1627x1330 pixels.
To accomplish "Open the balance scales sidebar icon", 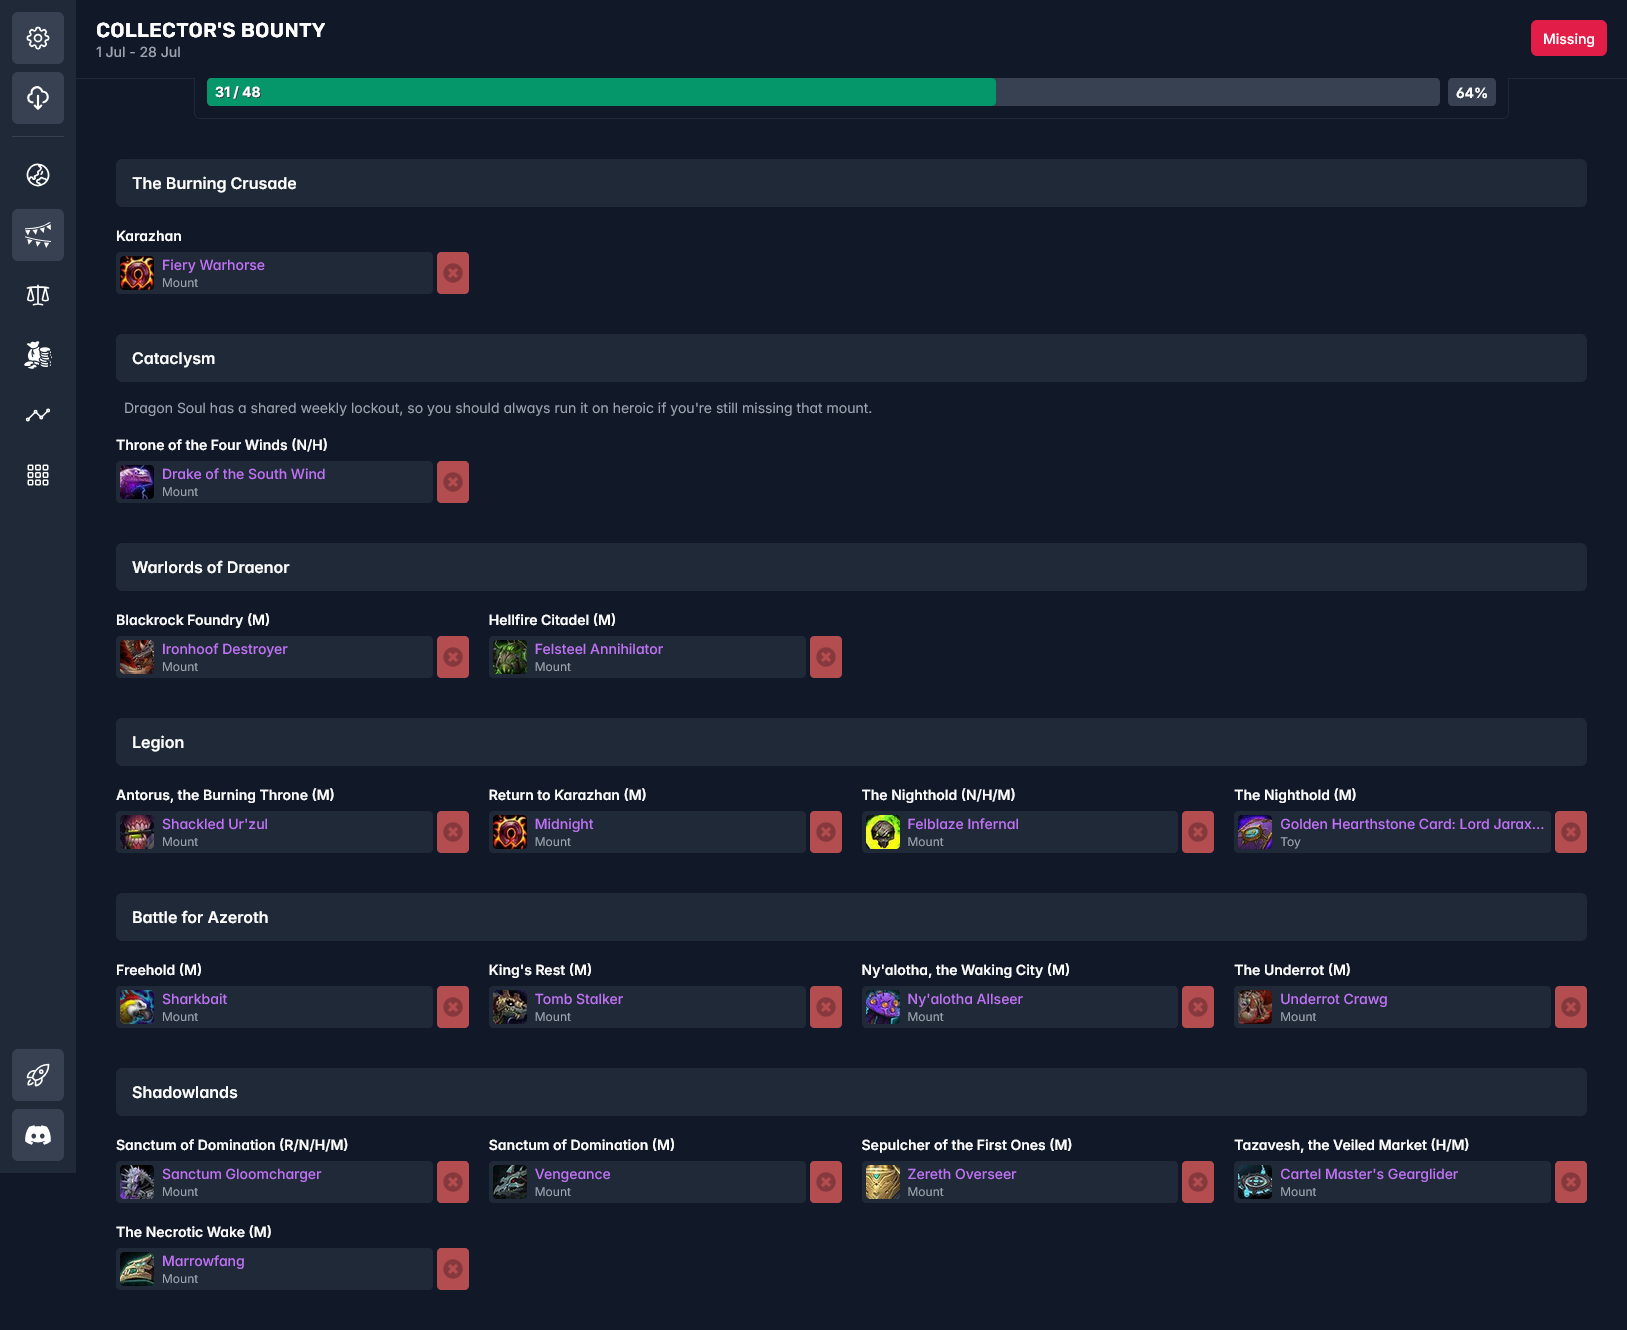I will point(38,295).
